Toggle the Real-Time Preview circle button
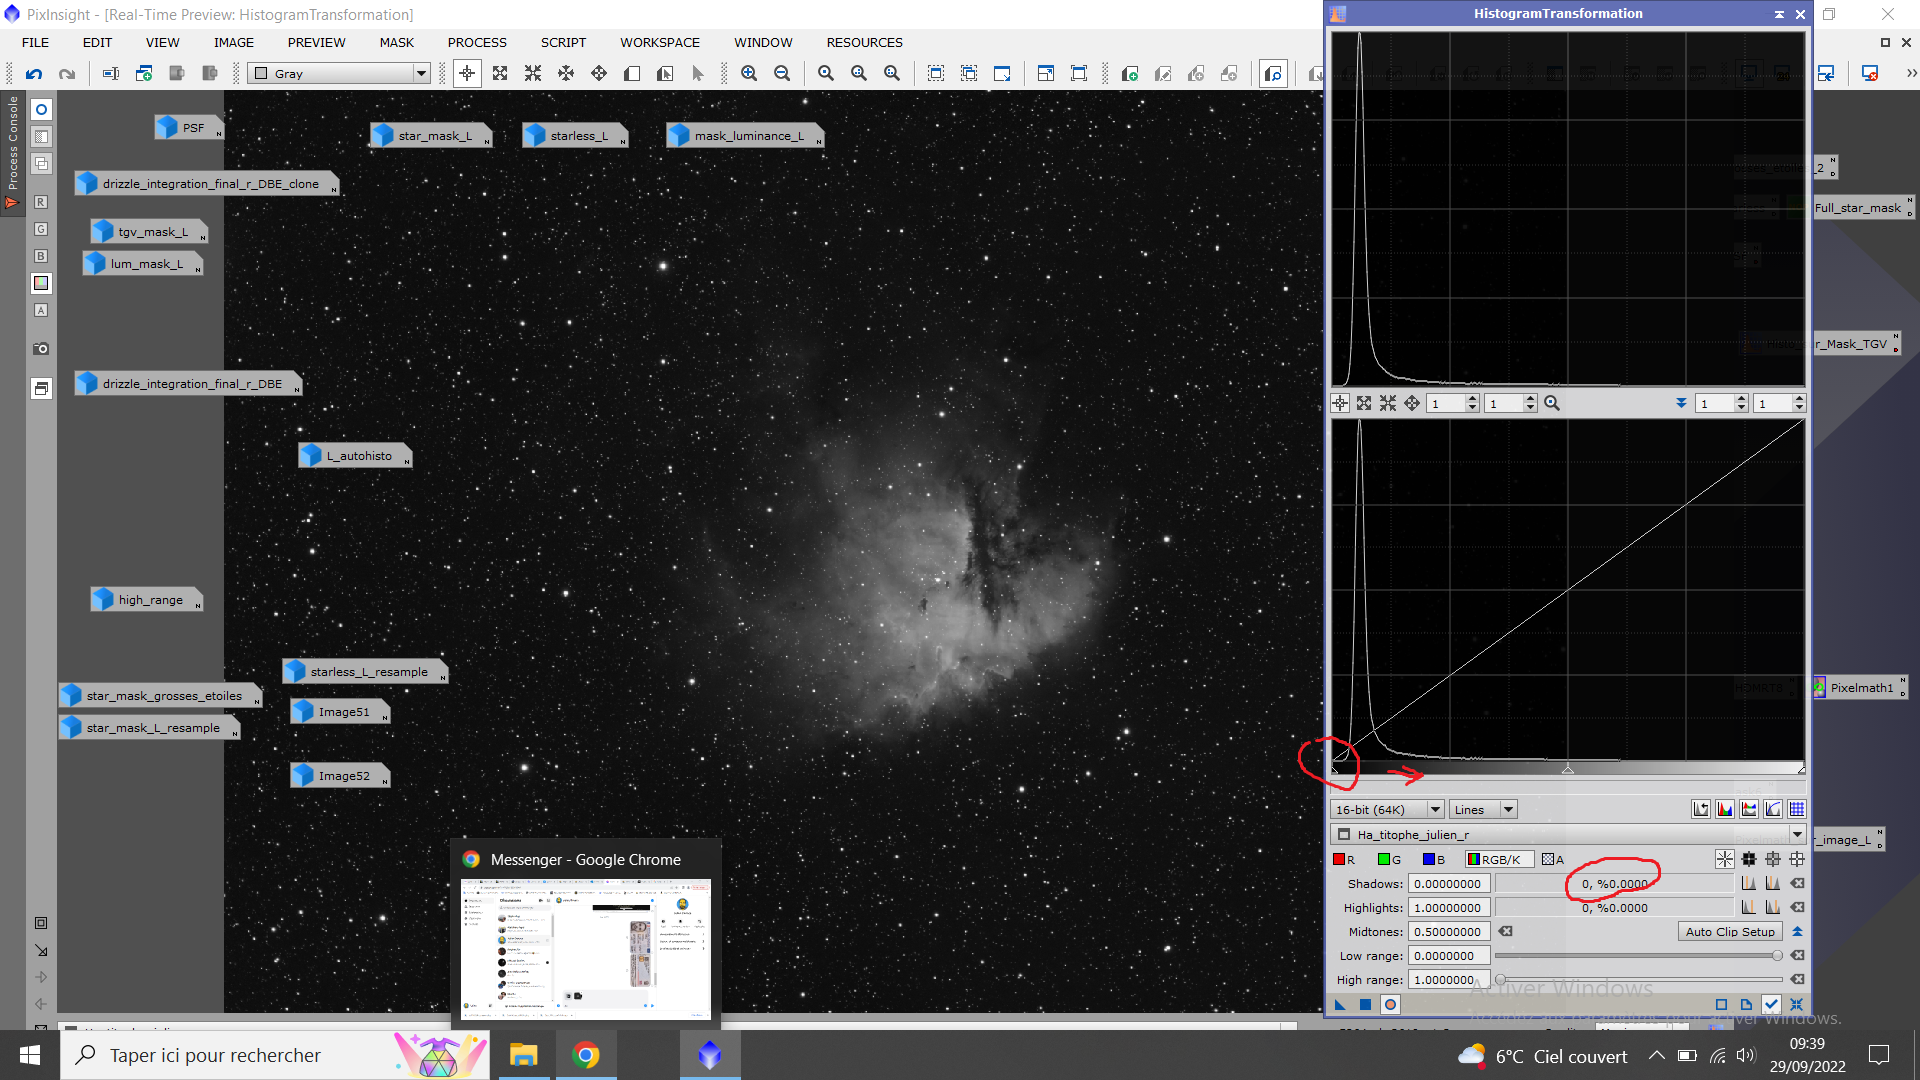Screen dimensions: 1920x1080 [1390, 1005]
